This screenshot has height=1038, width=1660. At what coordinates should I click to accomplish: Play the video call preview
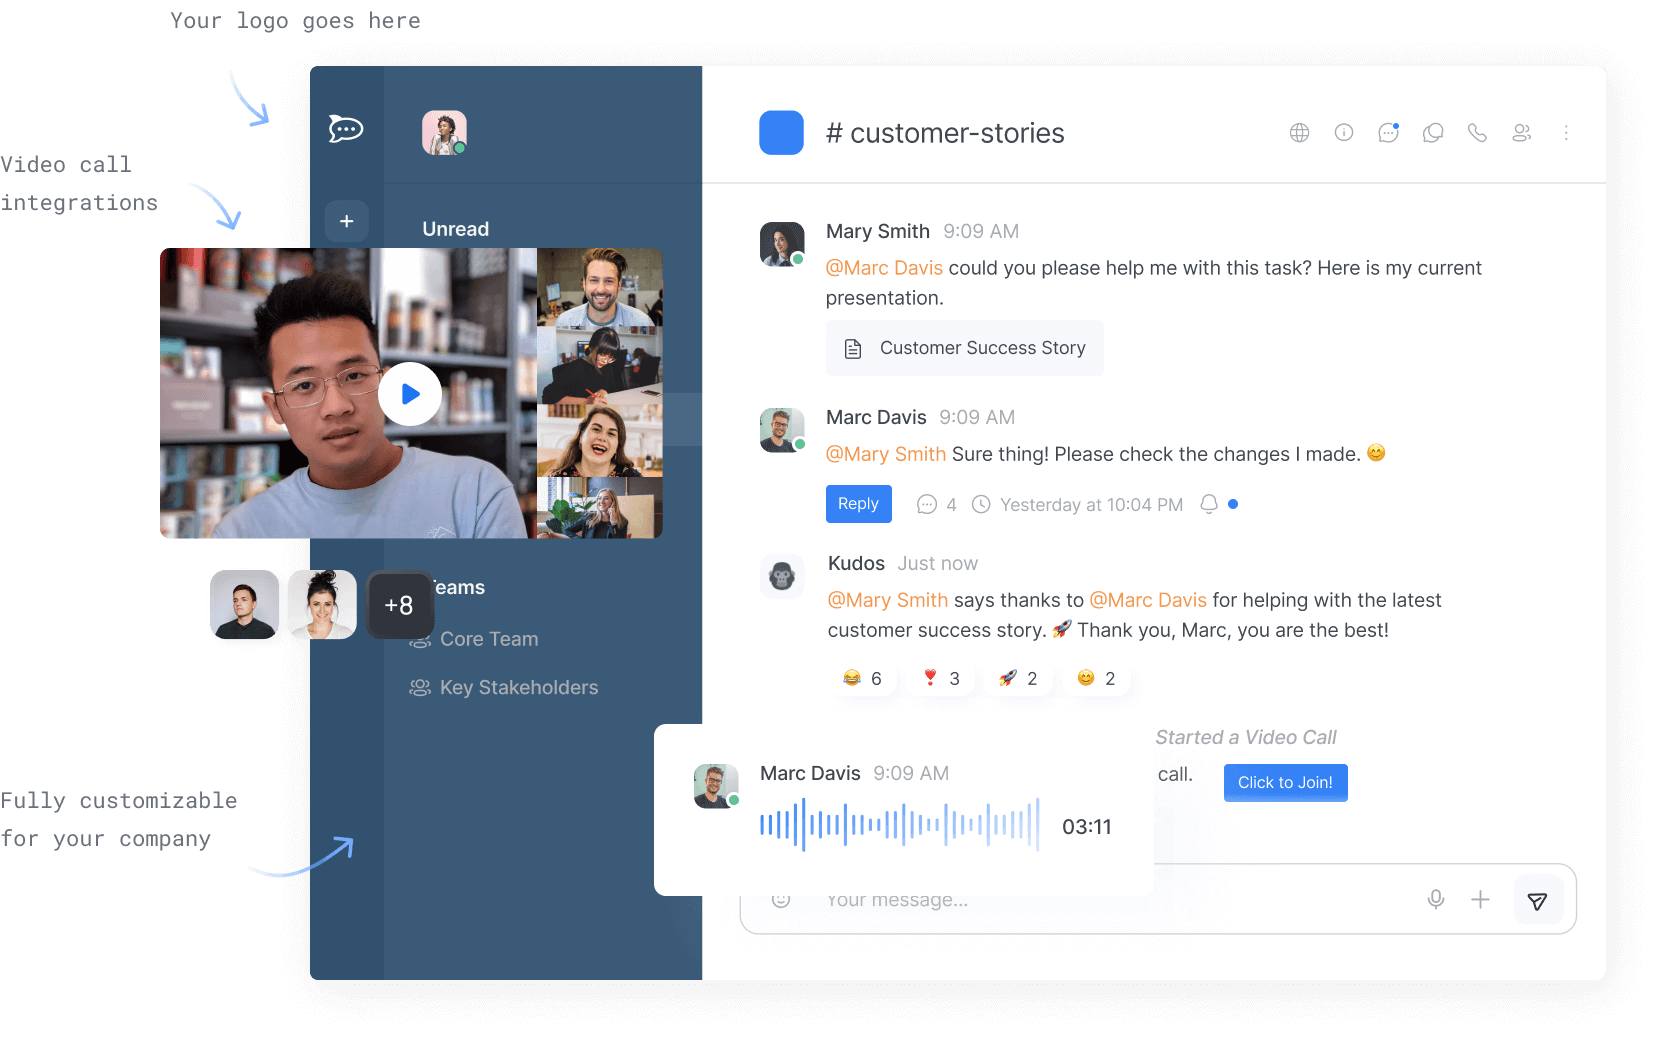(410, 394)
